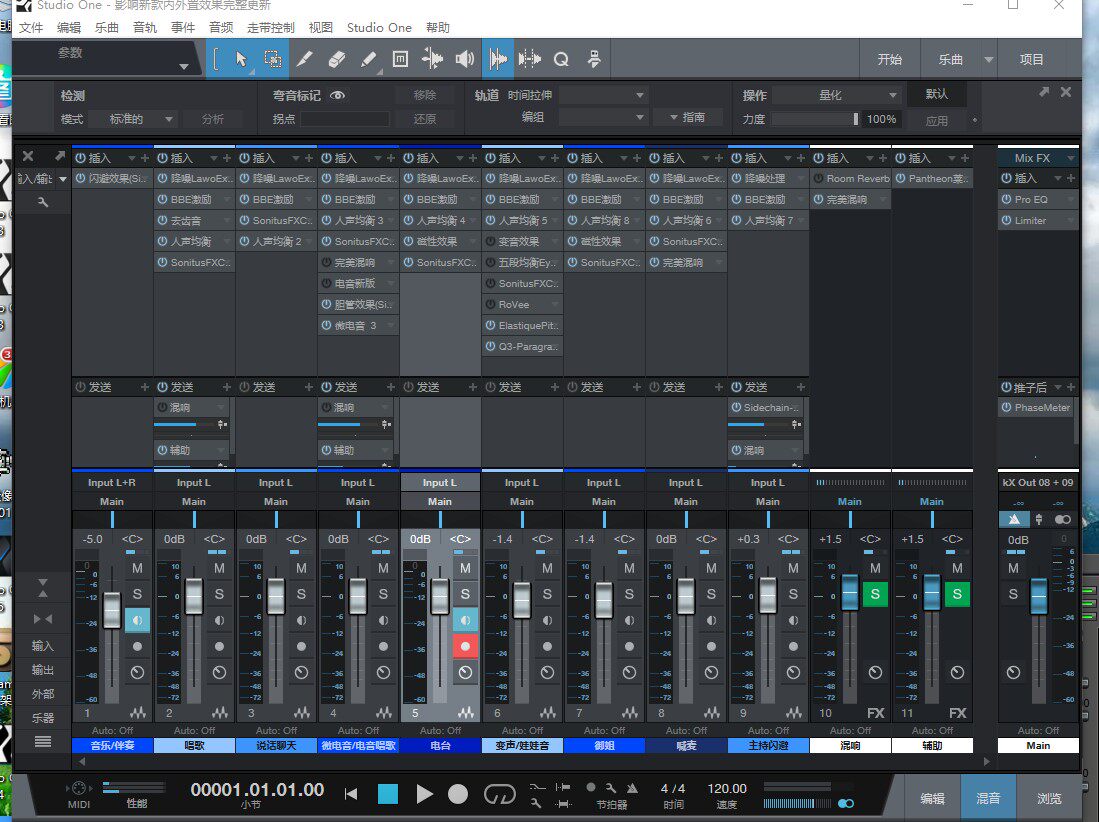
Task: Open the 标准化 detection mode dropdown
Action: point(140,118)
